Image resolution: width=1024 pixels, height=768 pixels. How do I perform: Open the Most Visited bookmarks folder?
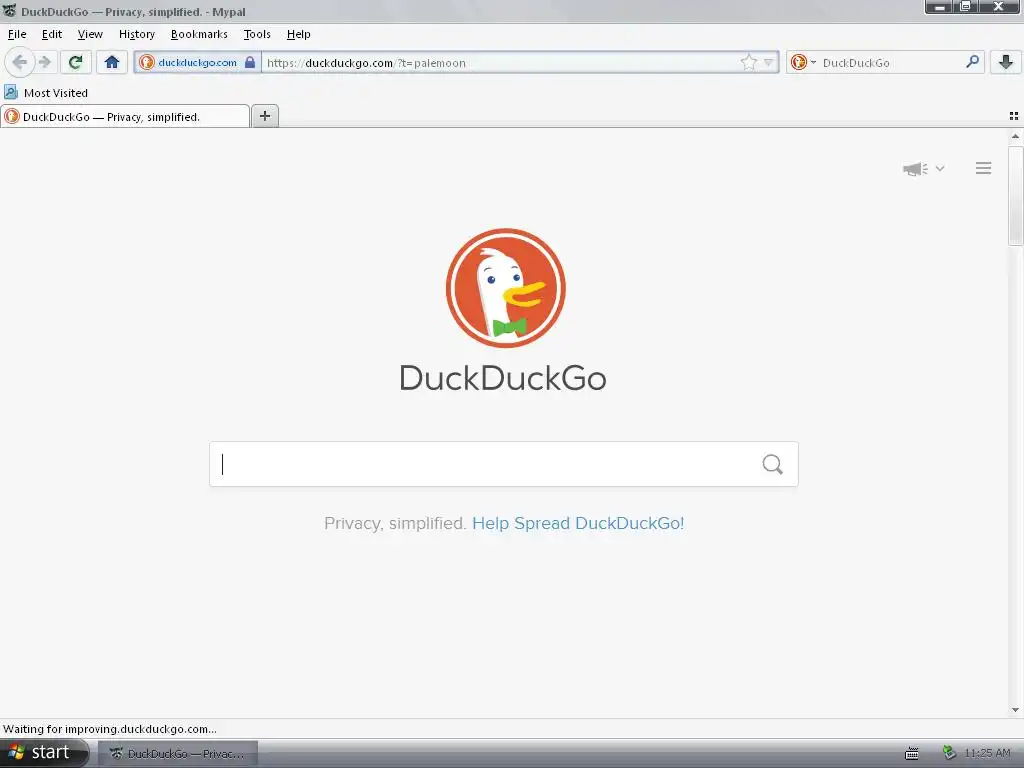point(46,93)
